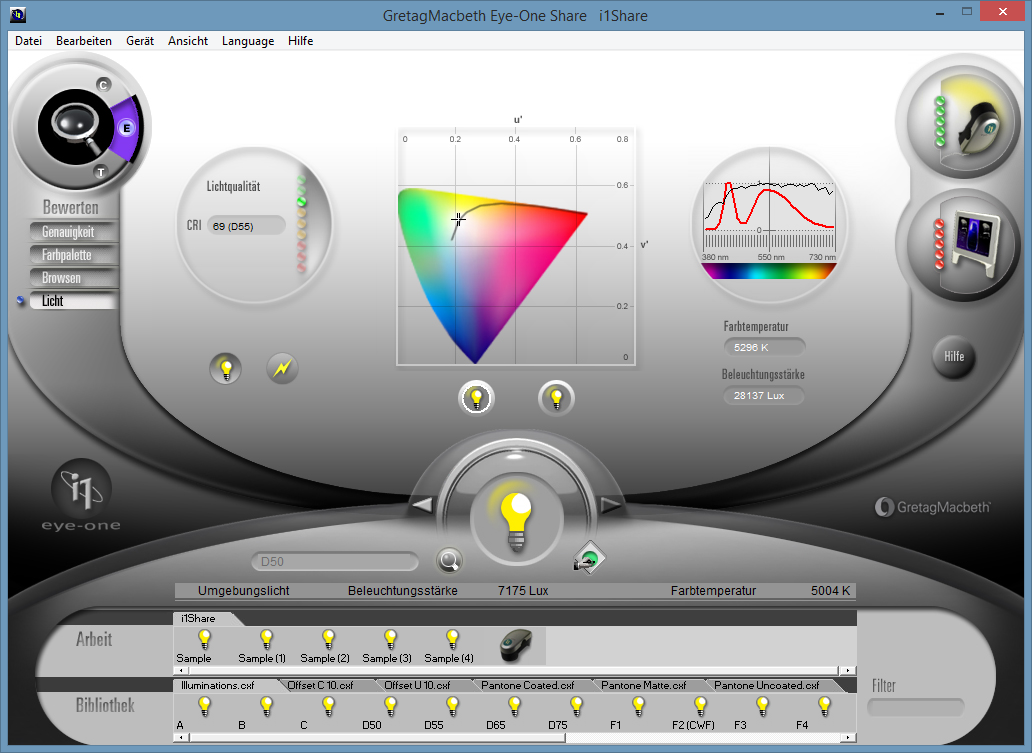Select illuminant A bulb in library

pos(204,706)
